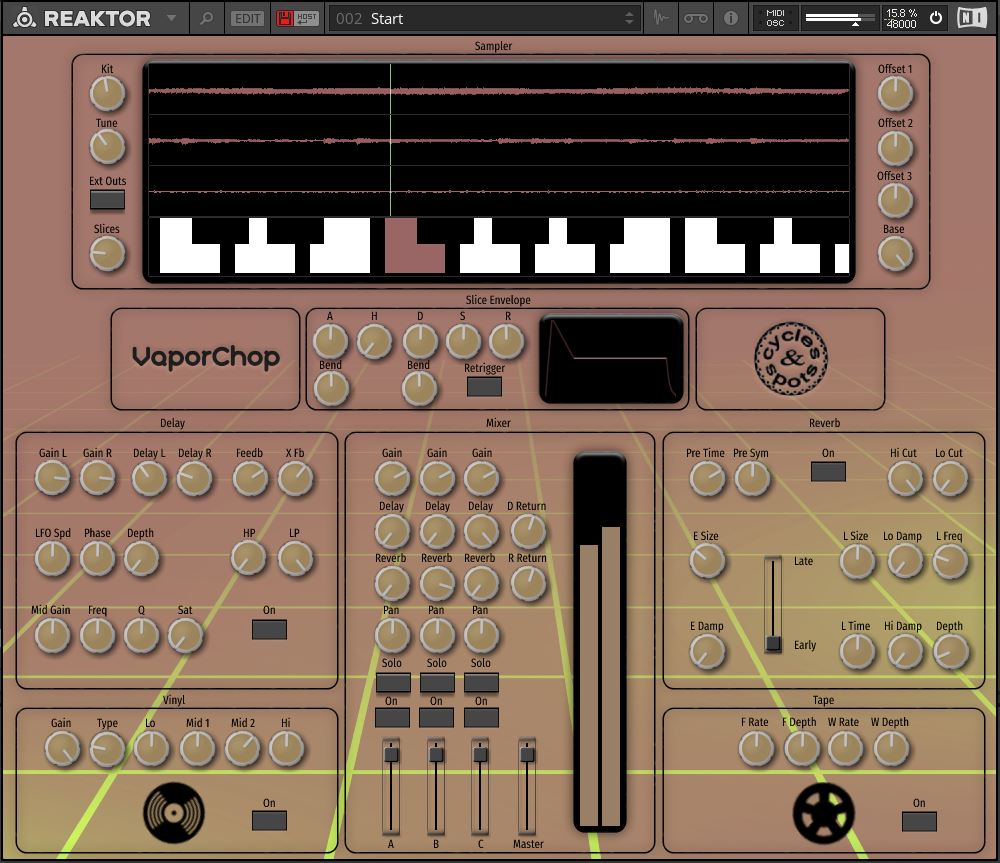The width and height of the screenshot is (1000, 863).
Task: Enable the Vinyl On switch
Action: point(269,820)
